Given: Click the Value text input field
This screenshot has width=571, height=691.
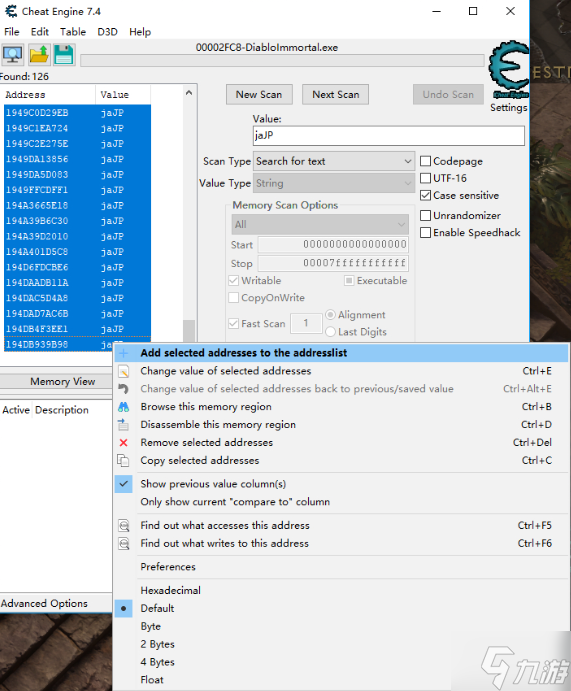Looking at the screenshot, I should (x=389, y=135).
